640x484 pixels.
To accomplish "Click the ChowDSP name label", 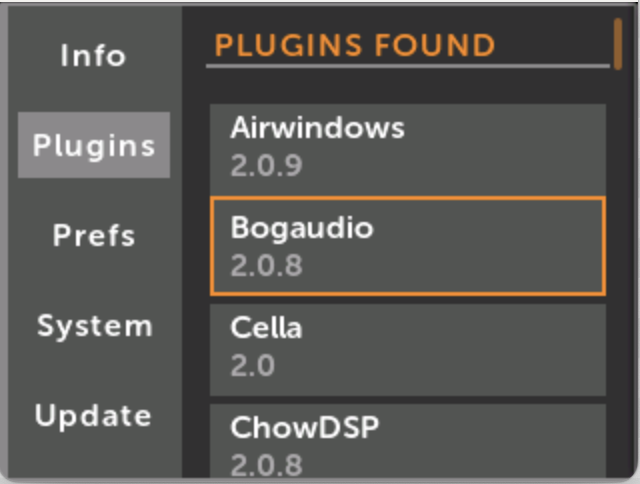I will (304, 428).
